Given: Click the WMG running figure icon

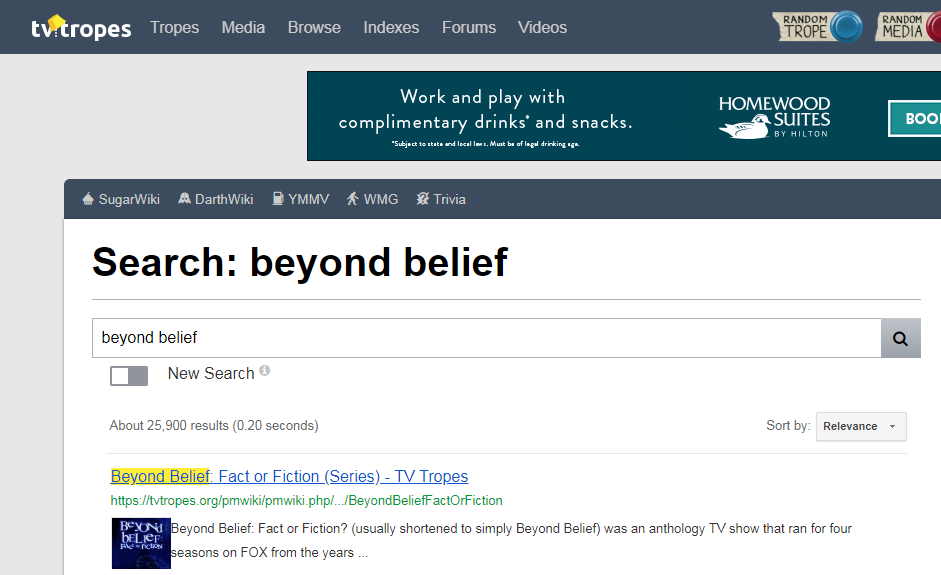Looking at the screenshot, I should [x=353, y=199].
